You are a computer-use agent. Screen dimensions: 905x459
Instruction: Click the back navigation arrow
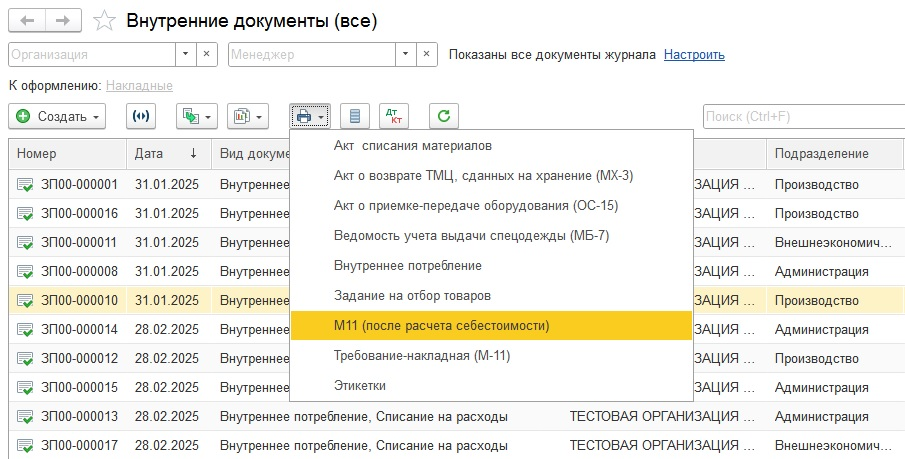pos(27,20)
